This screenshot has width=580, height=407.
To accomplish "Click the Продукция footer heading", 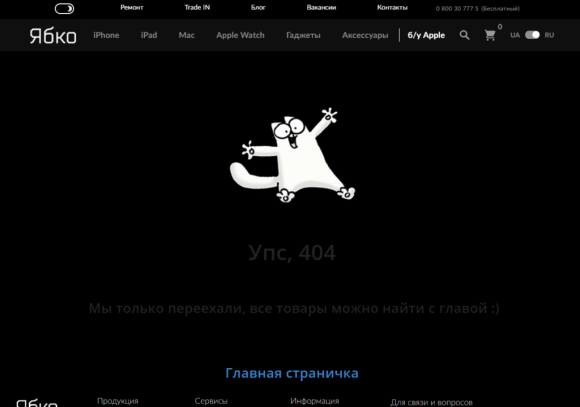I will pos(118,401).
